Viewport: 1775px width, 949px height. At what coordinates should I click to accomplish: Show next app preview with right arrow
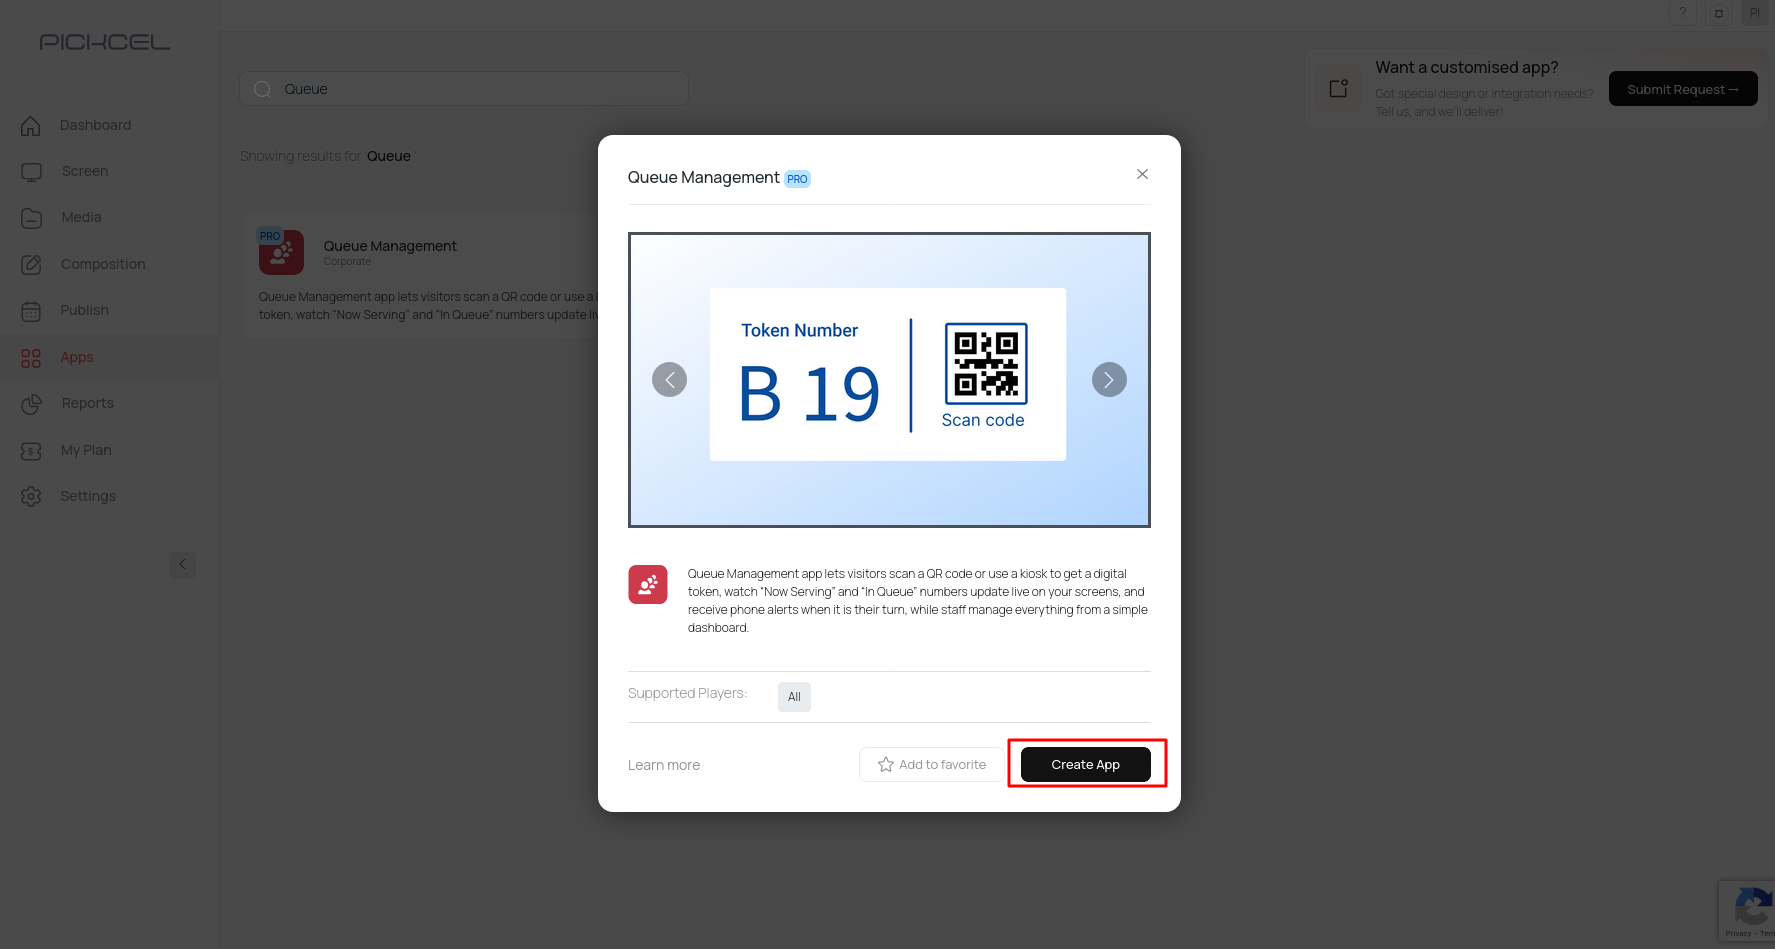(1108, 379)
